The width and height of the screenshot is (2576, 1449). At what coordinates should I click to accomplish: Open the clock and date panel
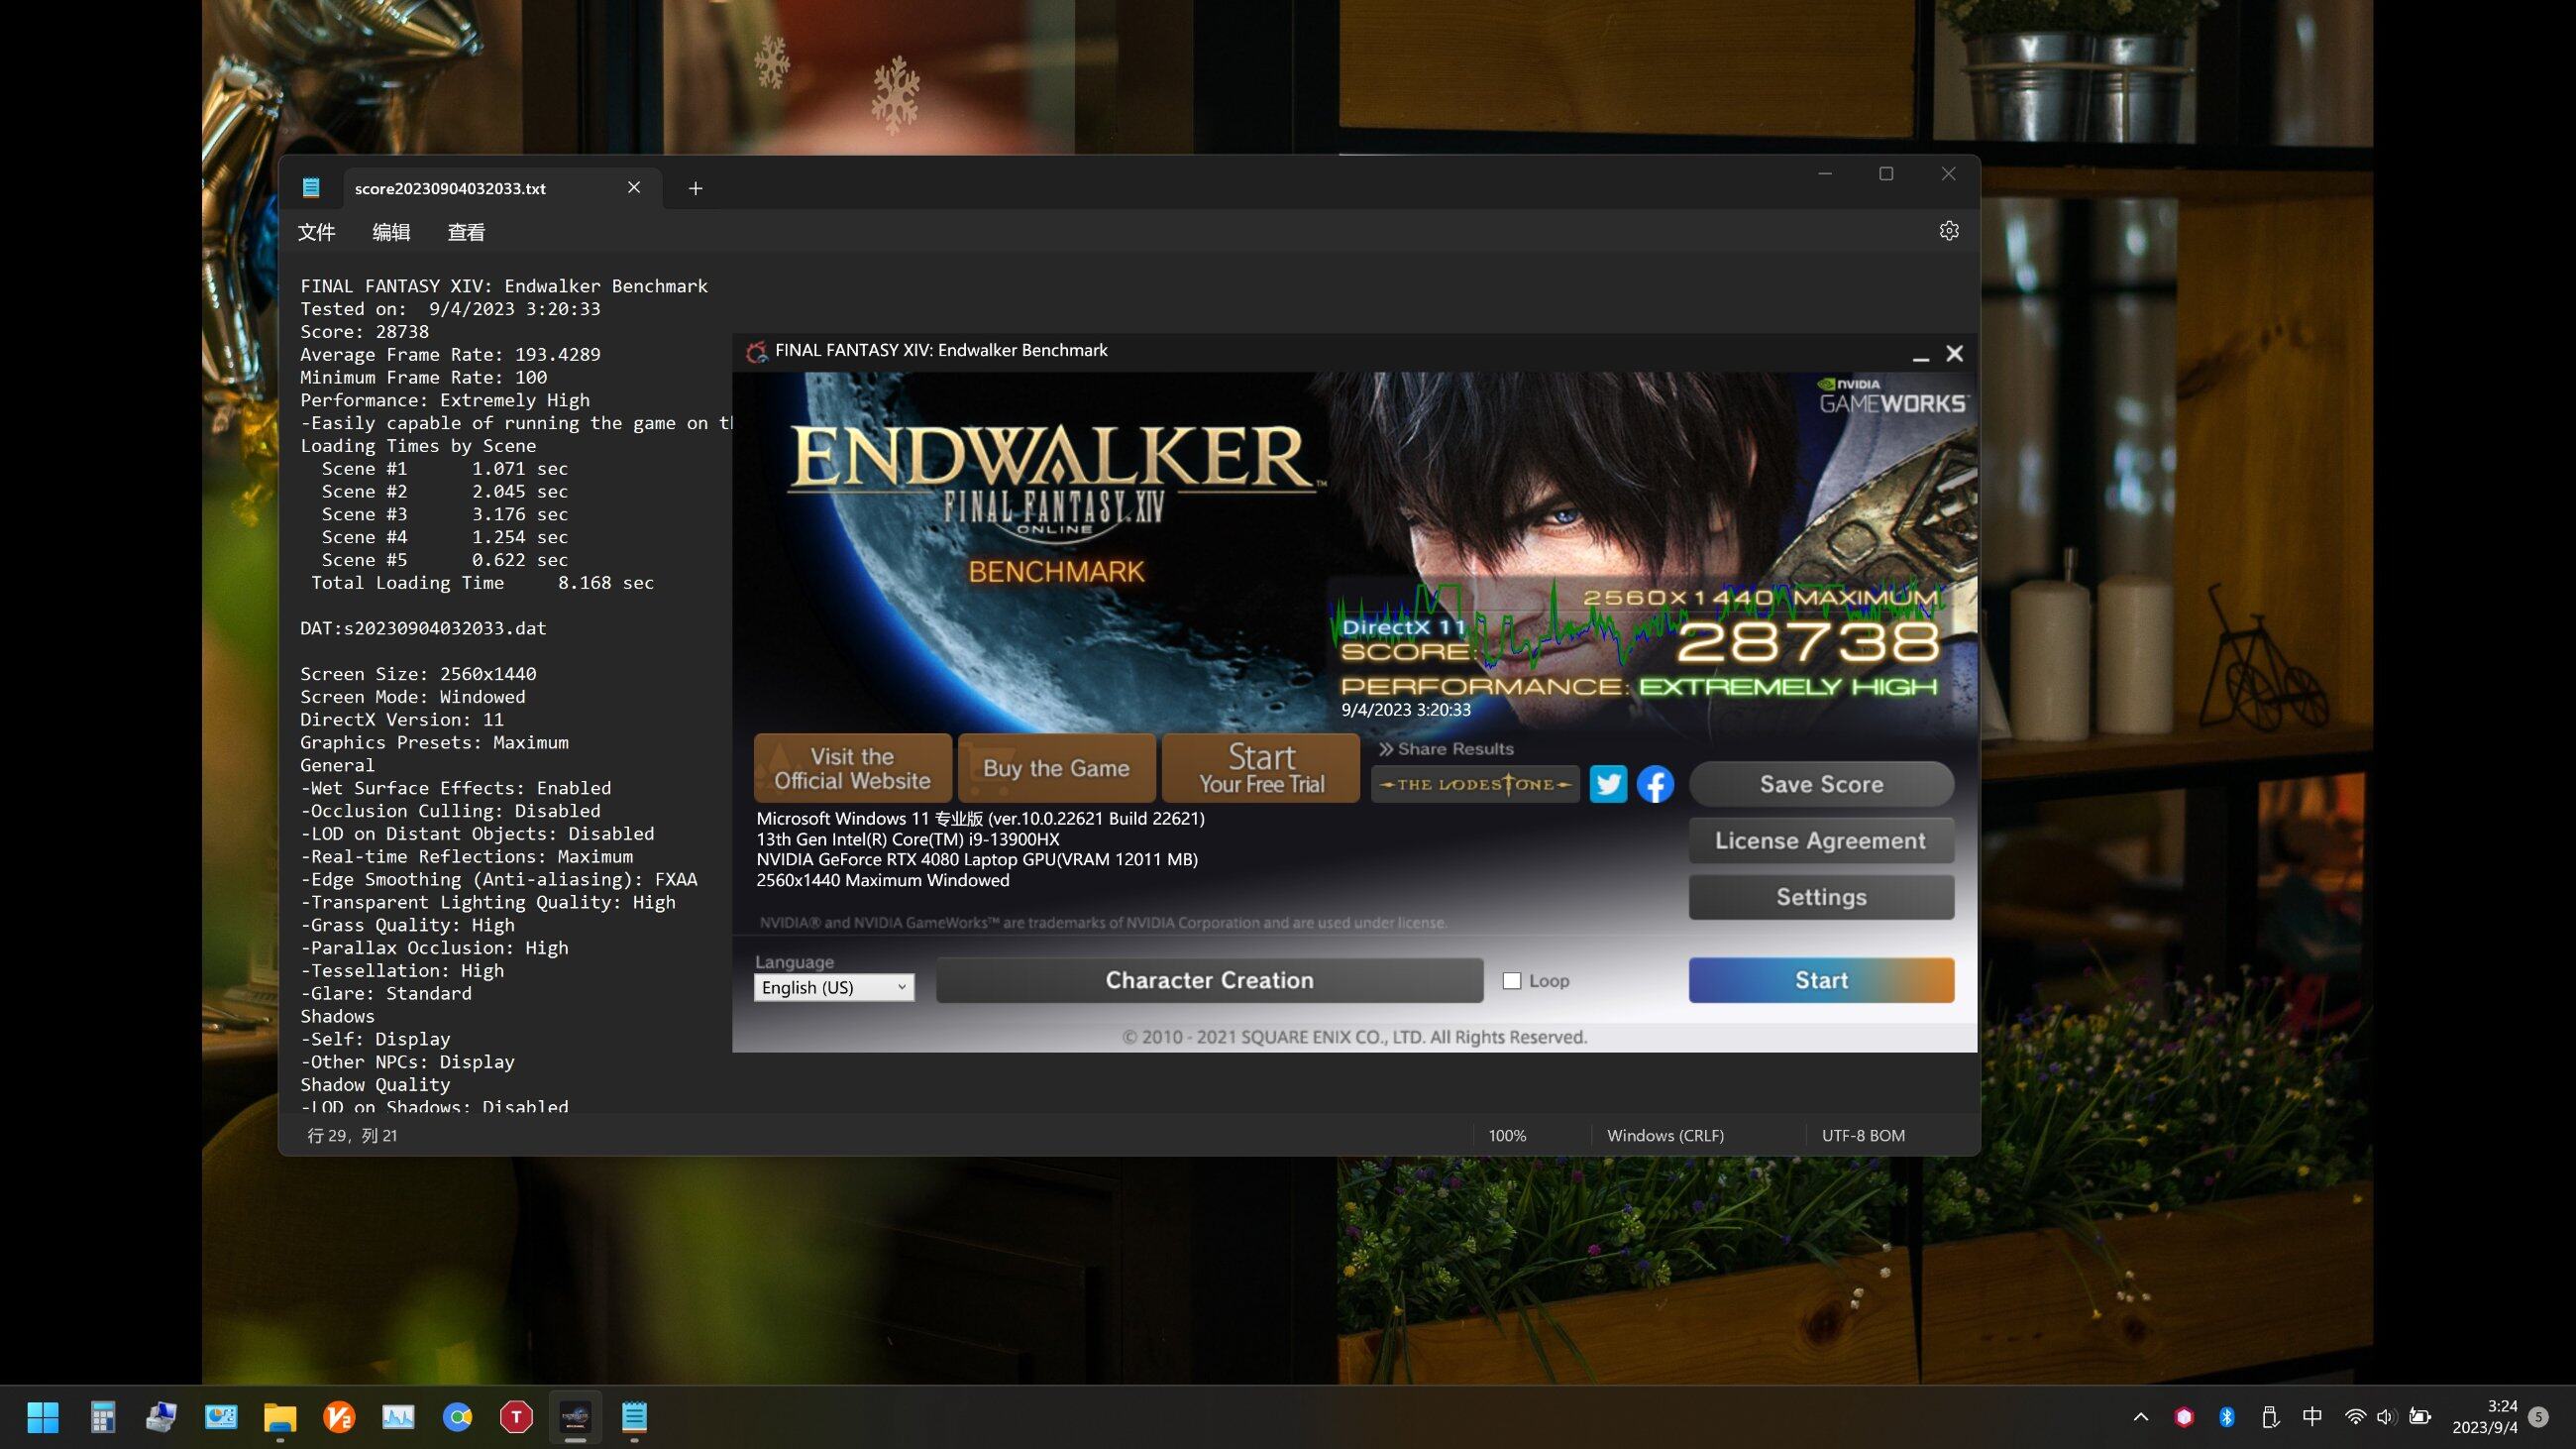click(x=2484, y=1417)
